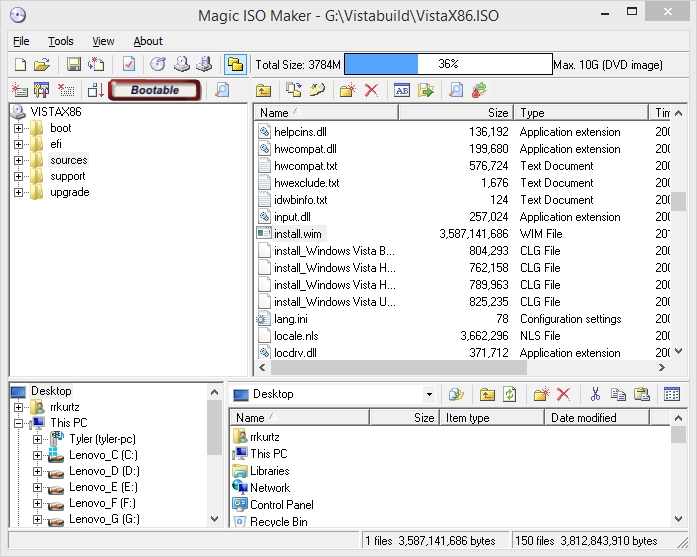Collapse the This PC tree node
The image size is (697, 557).
pyautogui.click(x=18, y=423)
